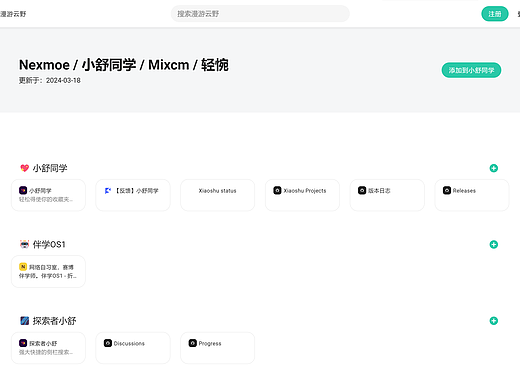
Task: Open the Releases card
Action: [472, 195]
